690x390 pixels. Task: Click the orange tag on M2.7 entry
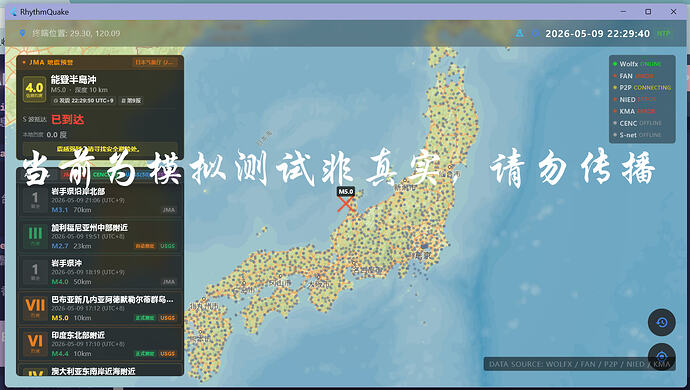pos(145,246)
